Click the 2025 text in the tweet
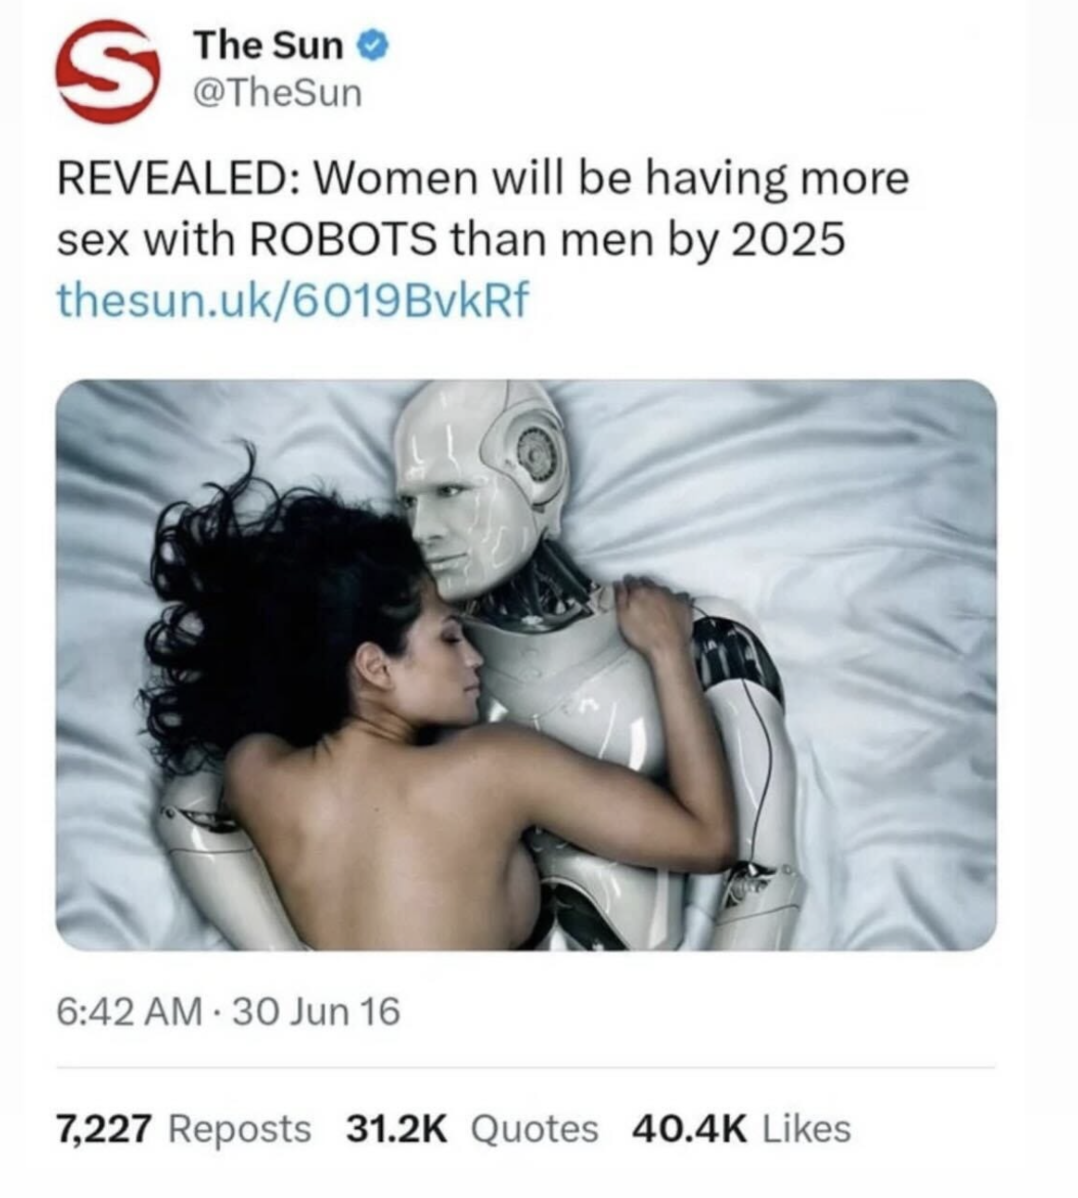 pos(789,240)
